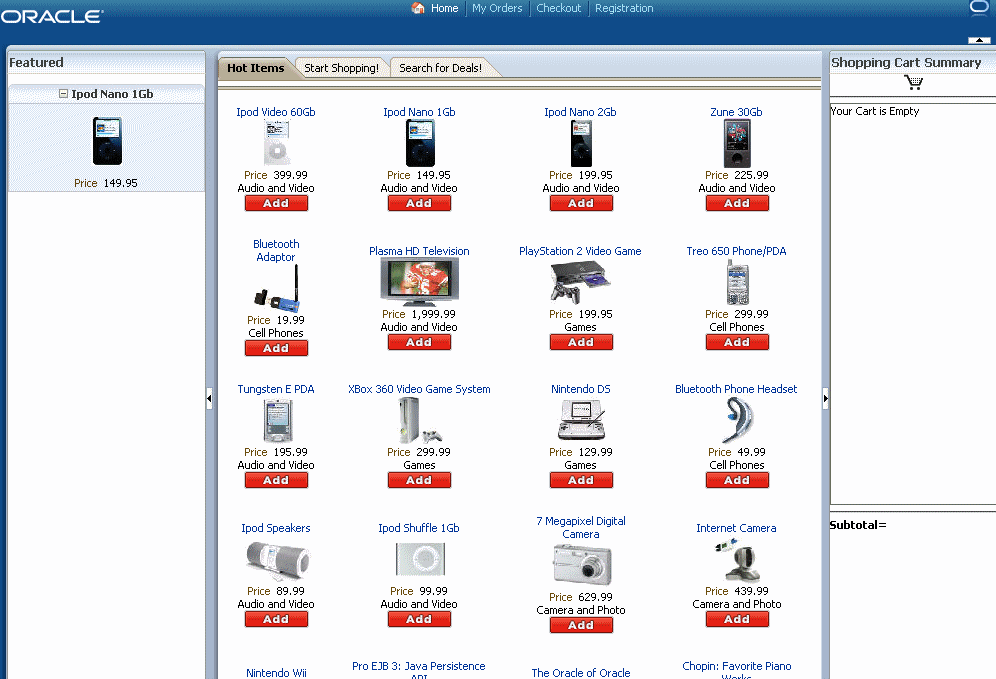The height and width of the screenshot is (679, 996).
Task: Add Zune 30Gb to cart
Action: (737, 203)
